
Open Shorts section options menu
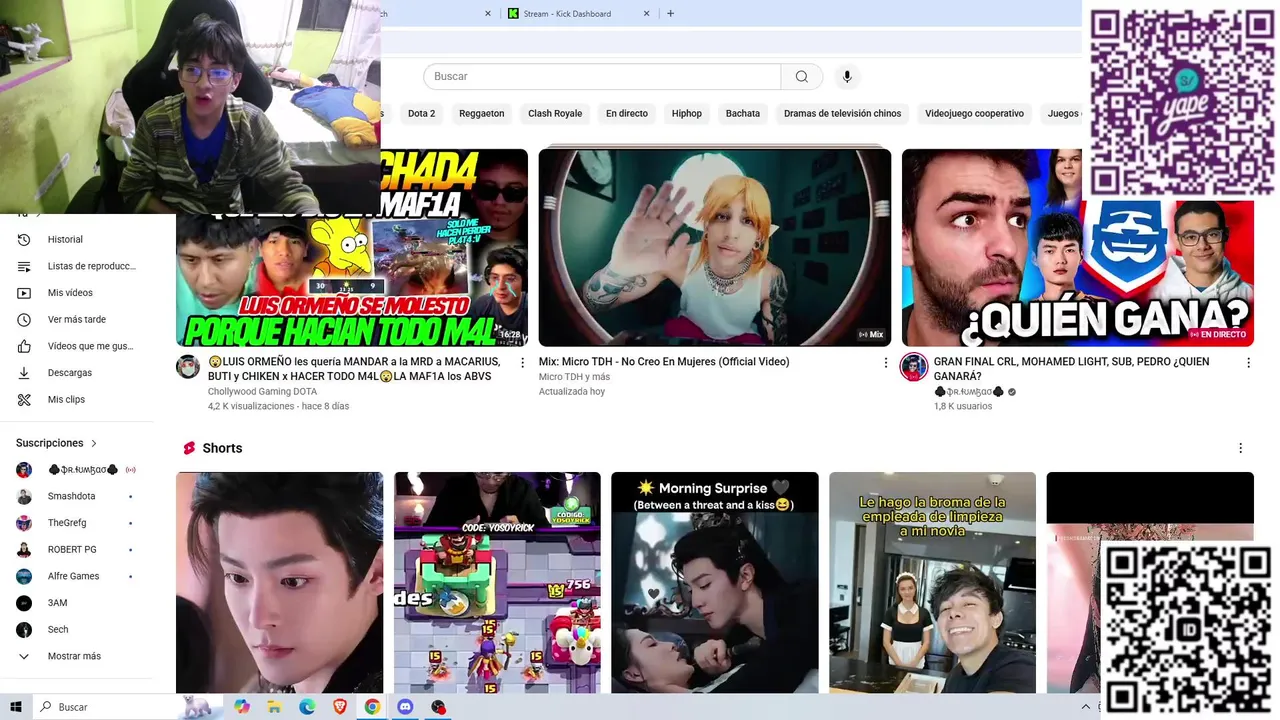click(1240, 448)
